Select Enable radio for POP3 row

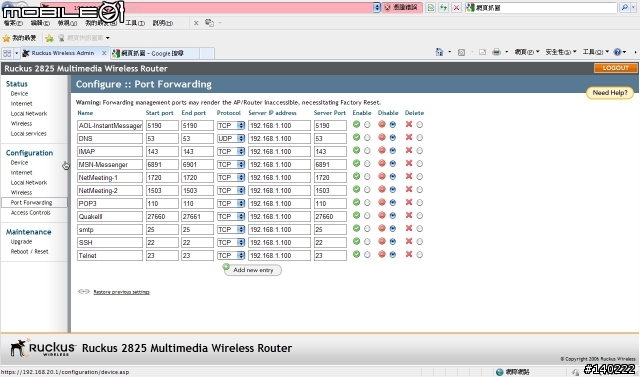point(367,203)
